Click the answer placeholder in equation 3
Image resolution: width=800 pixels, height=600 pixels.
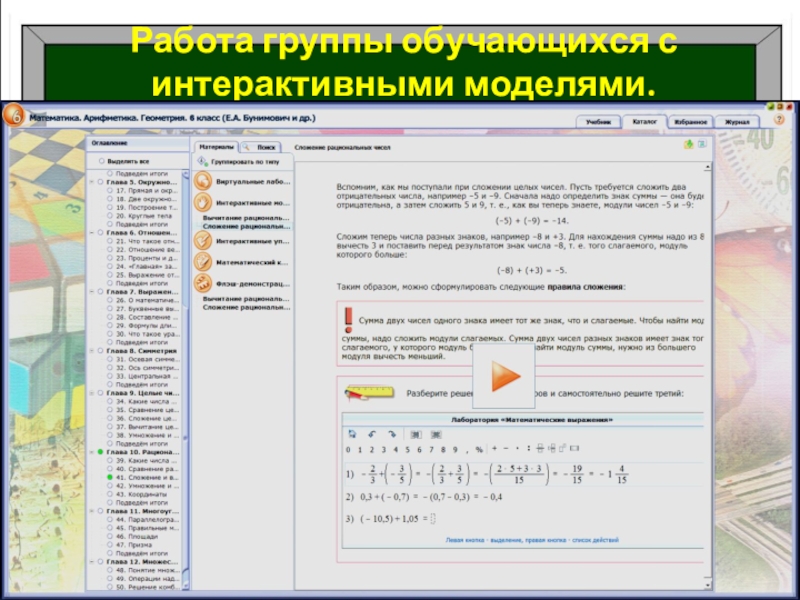(x=433, y=519)
